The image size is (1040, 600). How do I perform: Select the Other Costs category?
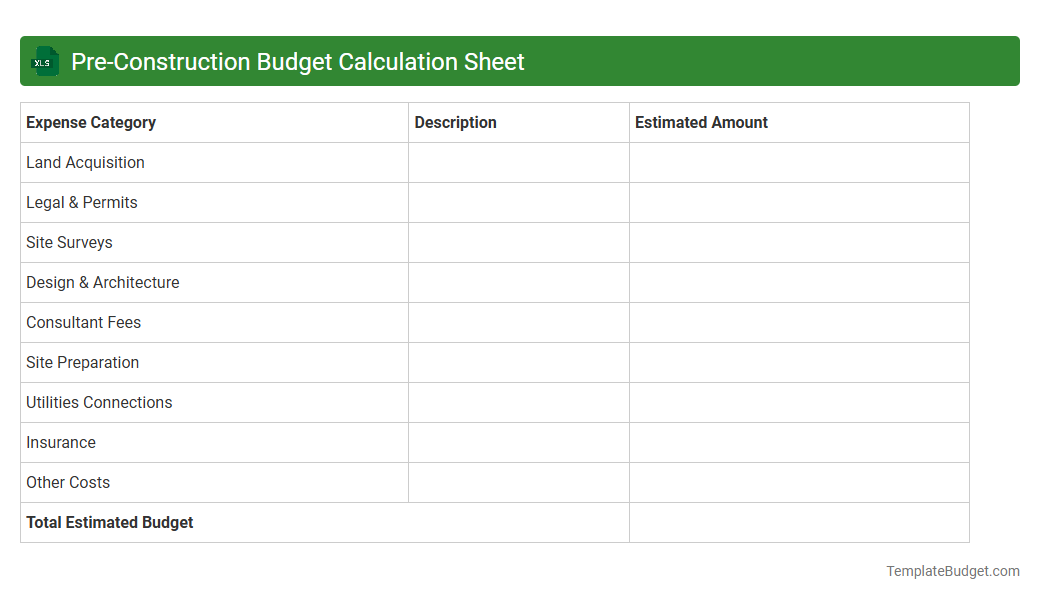68,482
